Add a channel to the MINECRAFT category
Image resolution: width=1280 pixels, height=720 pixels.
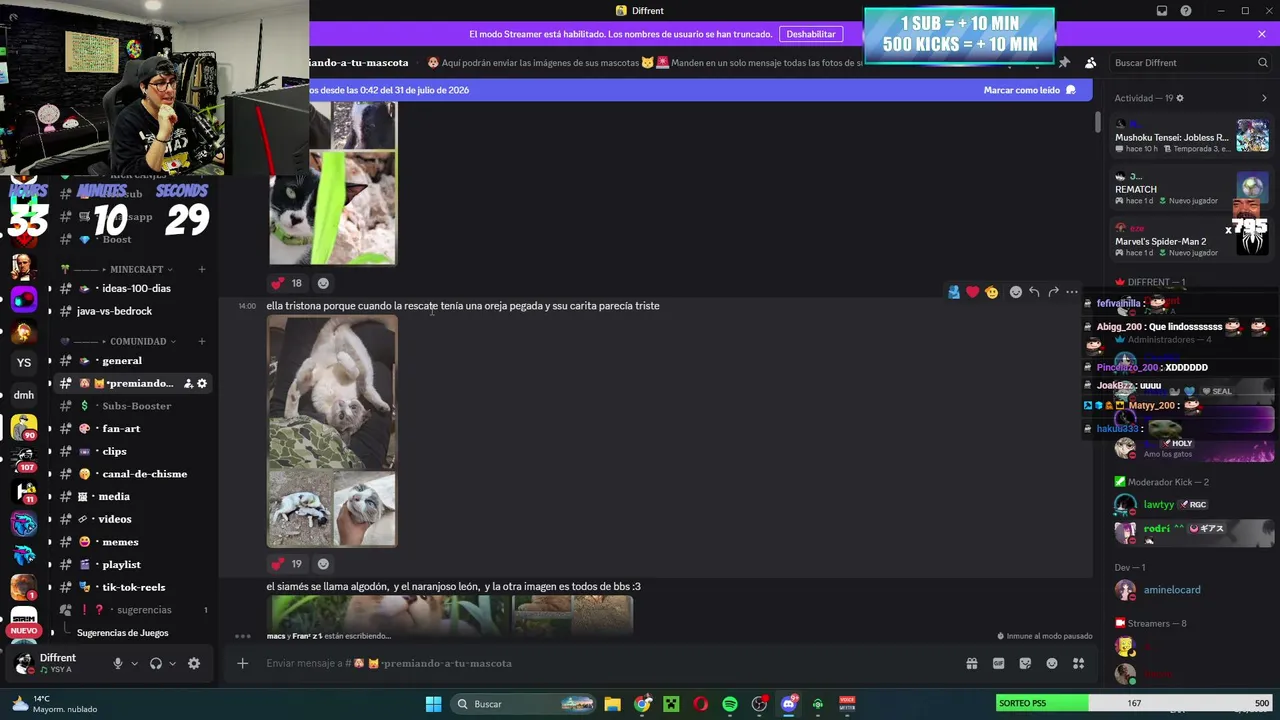(201, 269)
